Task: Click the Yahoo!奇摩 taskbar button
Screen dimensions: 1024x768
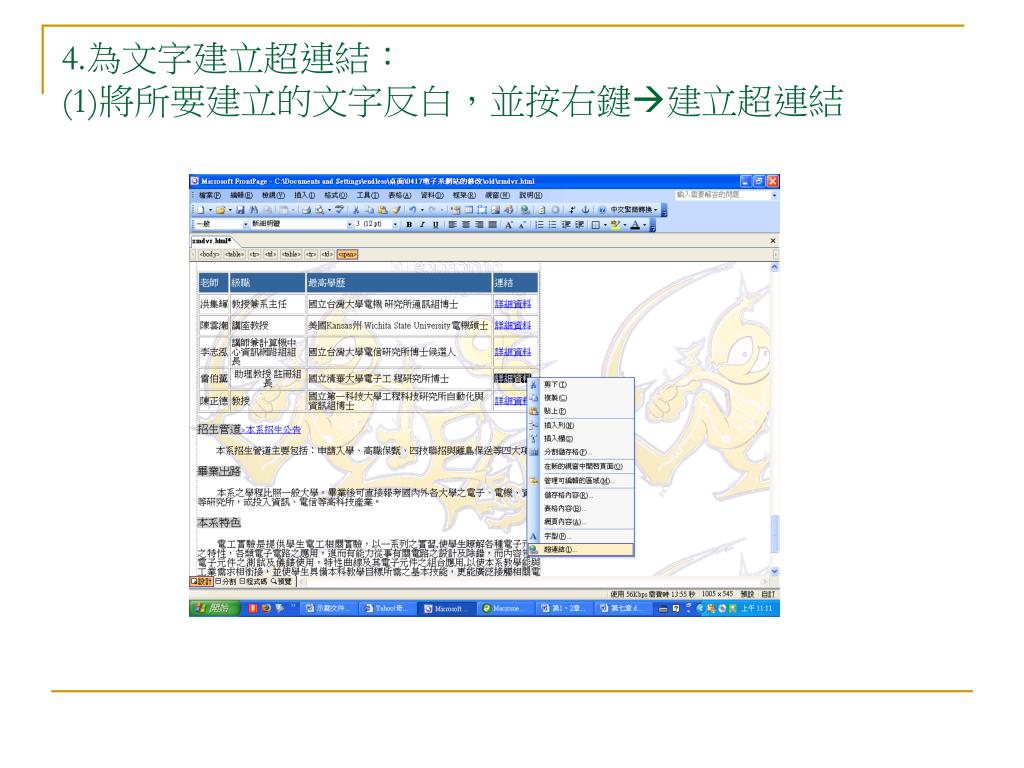Action: pyautogui.click(x=386, y=608)
